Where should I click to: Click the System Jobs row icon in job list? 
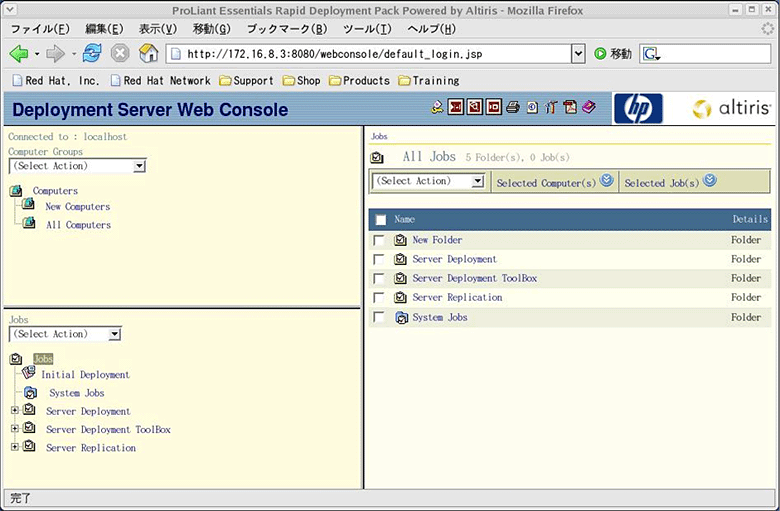tap(401, 317)
